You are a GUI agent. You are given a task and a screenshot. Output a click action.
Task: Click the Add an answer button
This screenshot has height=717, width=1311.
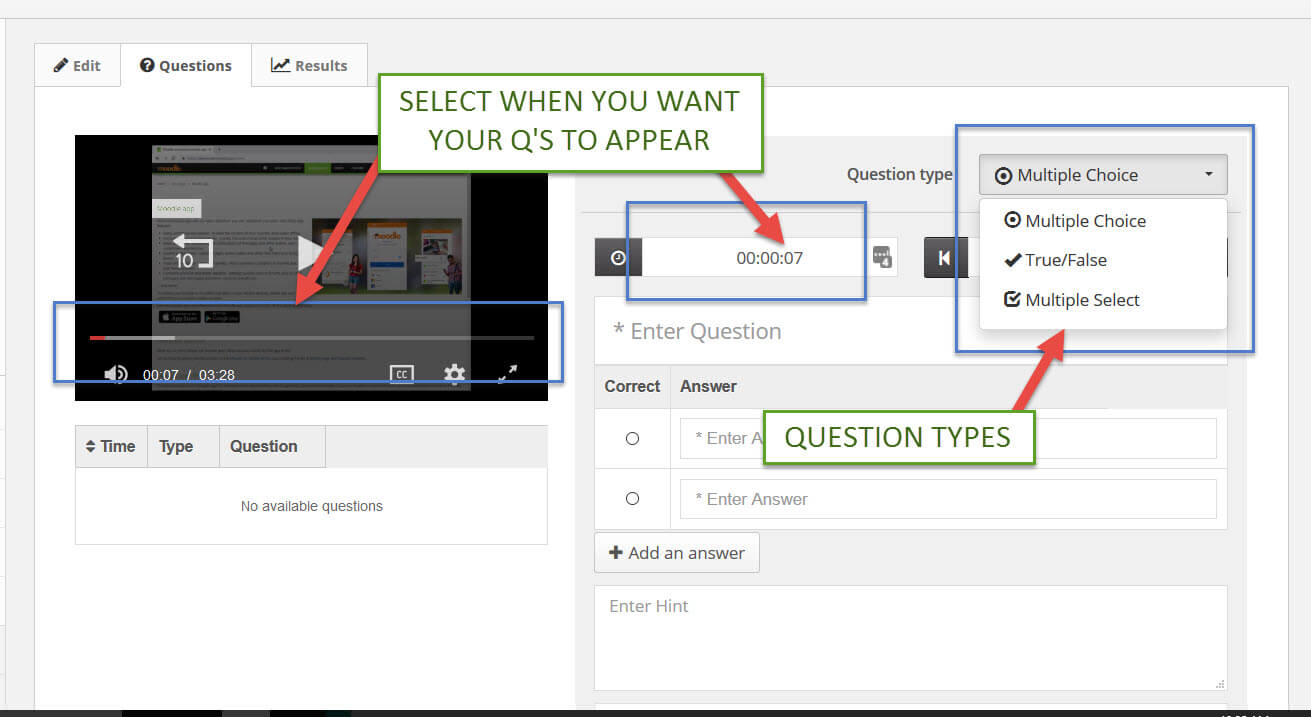(x=676, y=552)
